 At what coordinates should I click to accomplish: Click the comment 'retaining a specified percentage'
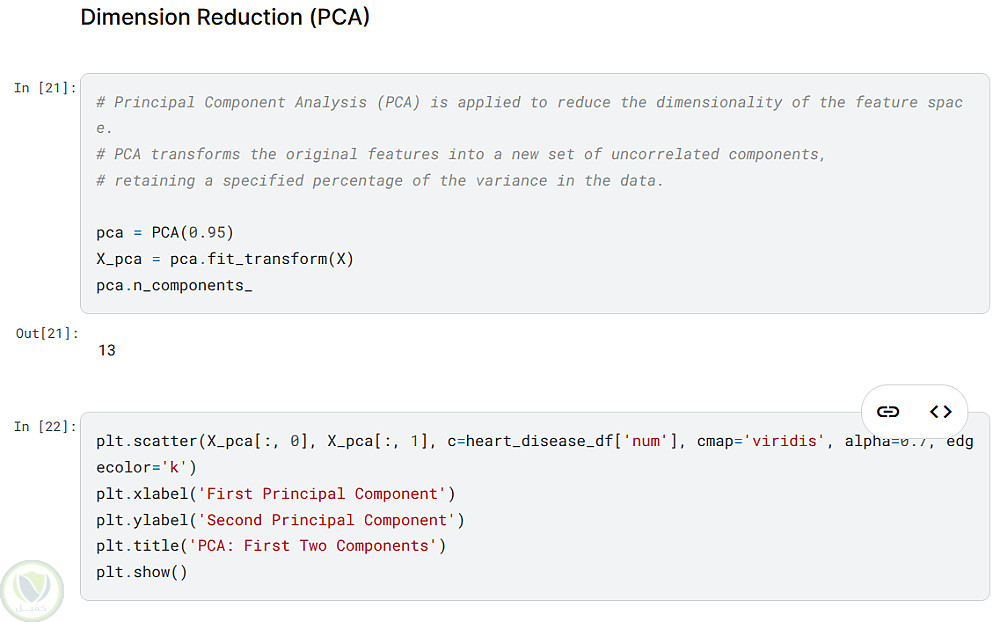380,181
